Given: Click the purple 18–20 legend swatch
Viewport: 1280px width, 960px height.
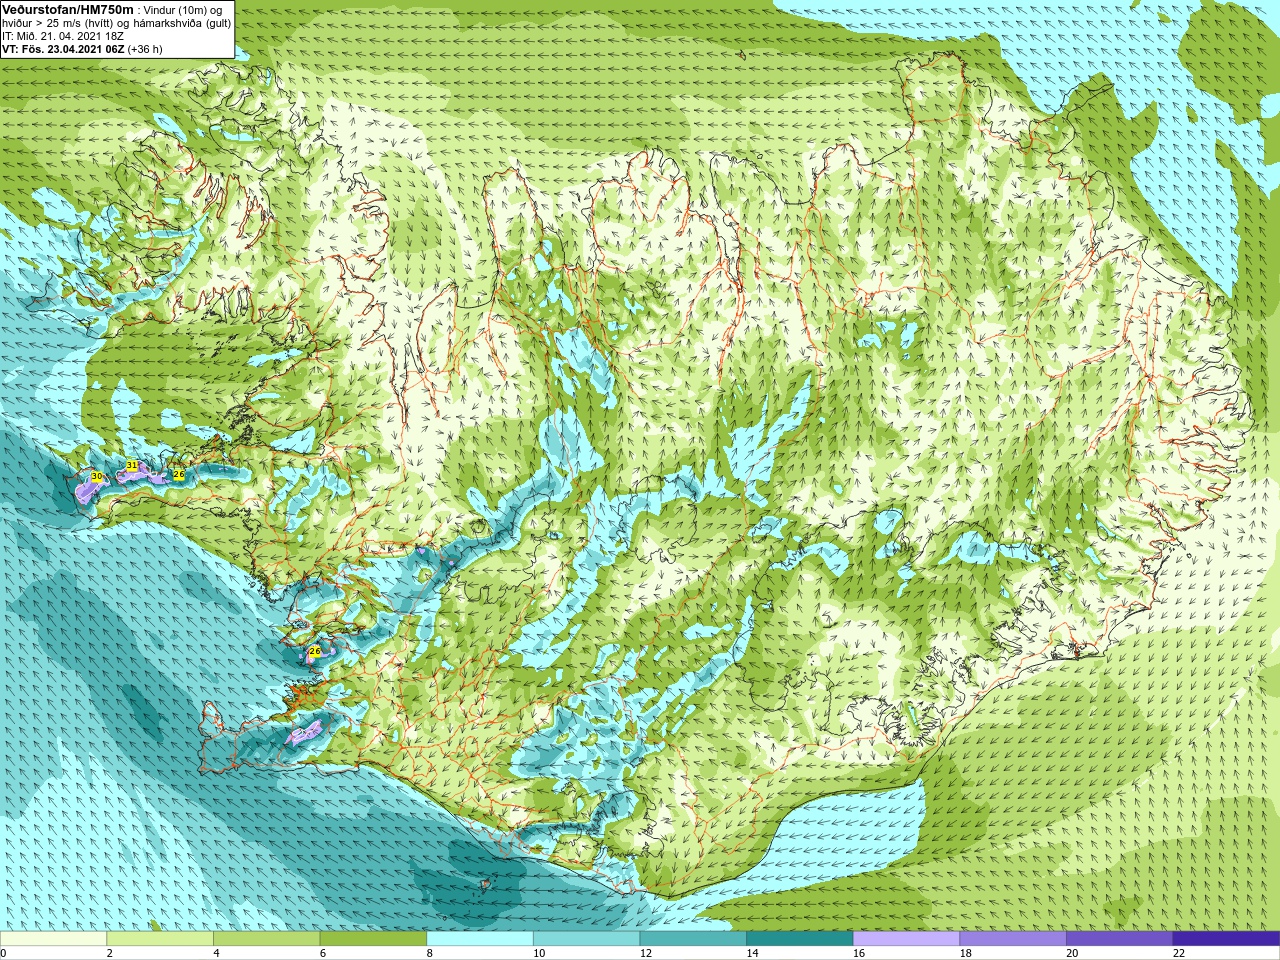Looking at the screenshot, I should pyautogui.click(x=1013, y=939).
